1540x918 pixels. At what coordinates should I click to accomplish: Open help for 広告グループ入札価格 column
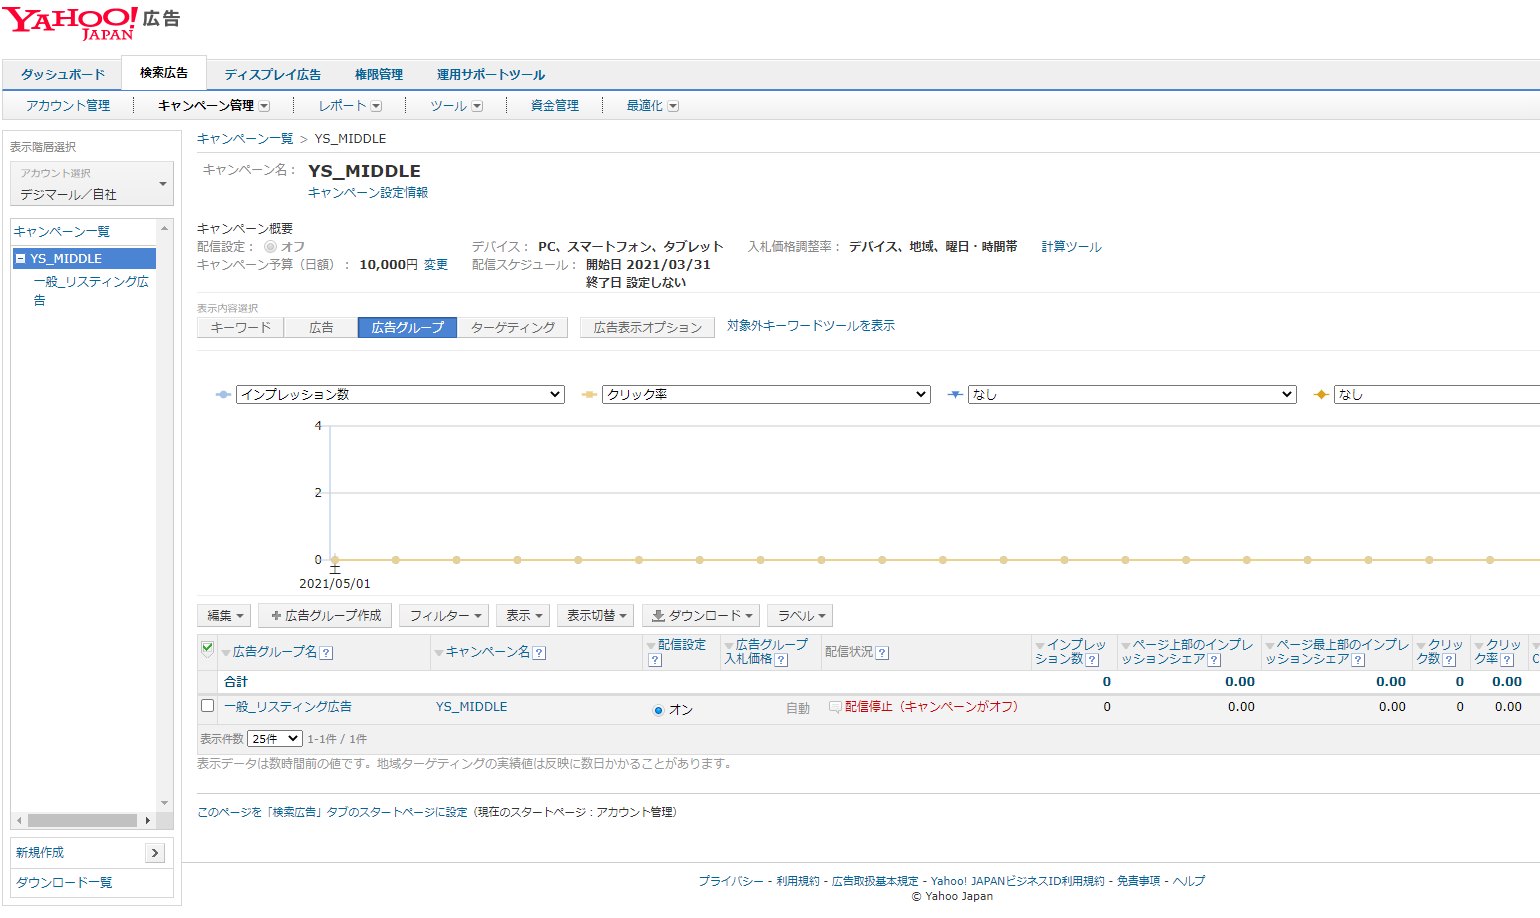[781, 660]
